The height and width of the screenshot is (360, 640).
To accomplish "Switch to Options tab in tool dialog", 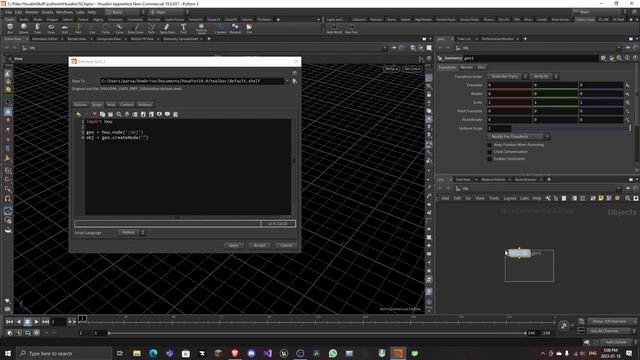I will pos(80,104).
